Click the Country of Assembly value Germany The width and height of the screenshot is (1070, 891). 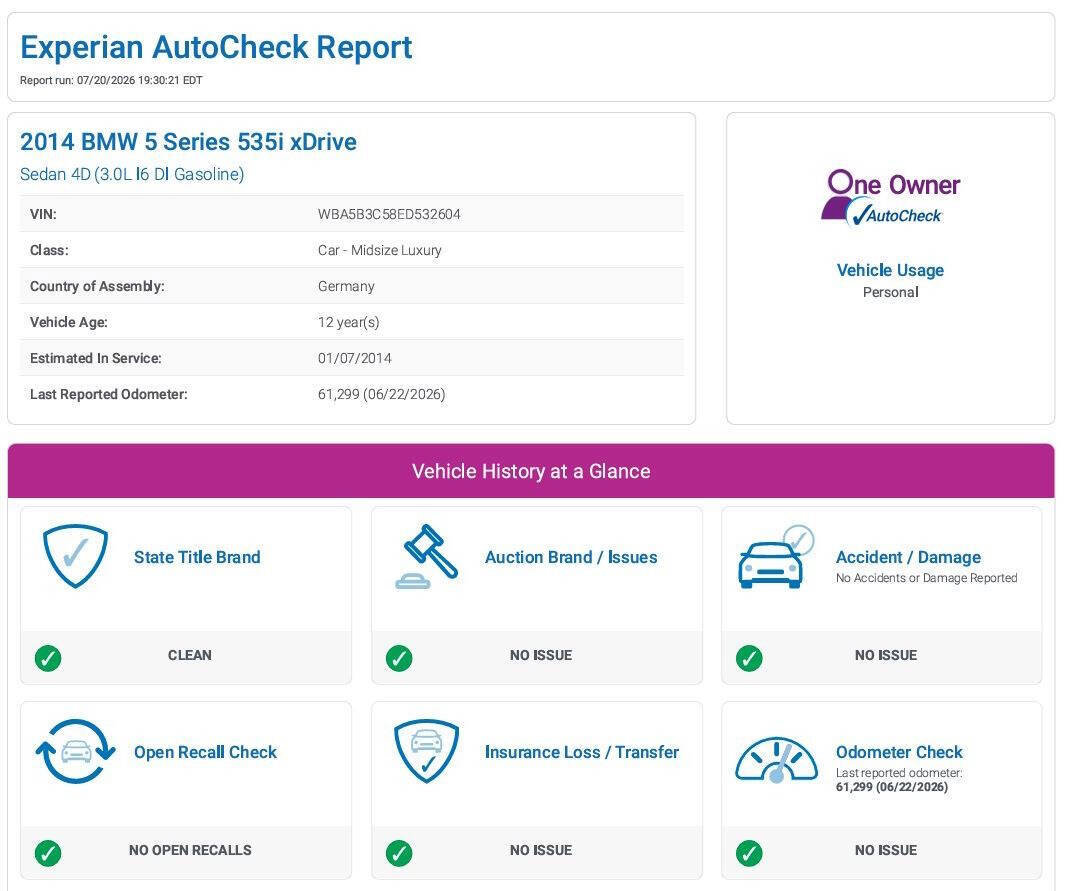[346, 287]
